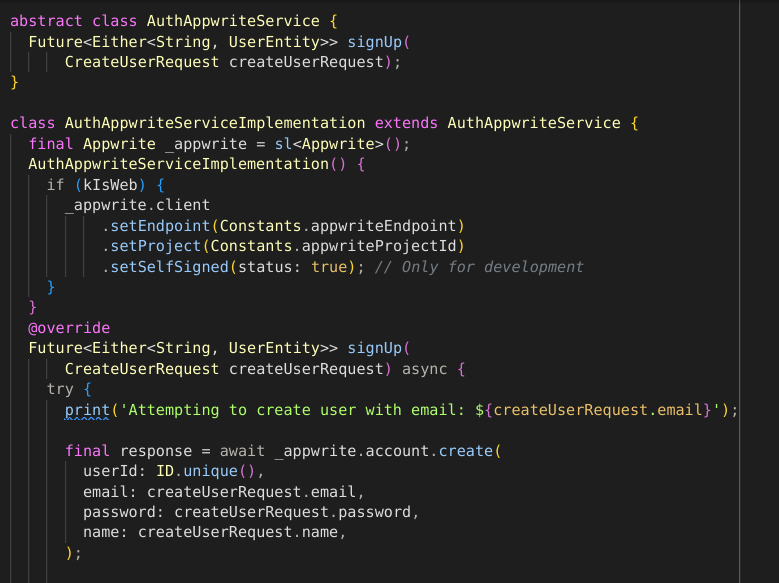Click the 'extends' keyword
This screenshot has width=779, height=583.
(x=406, y=123)
